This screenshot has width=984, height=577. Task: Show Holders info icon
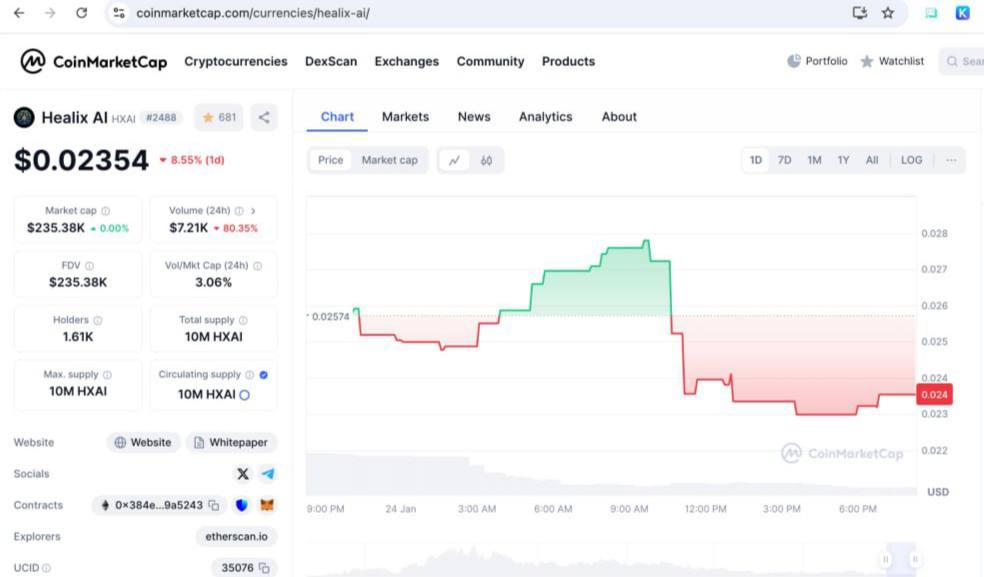pyautogui.click(x=98, y=320)
